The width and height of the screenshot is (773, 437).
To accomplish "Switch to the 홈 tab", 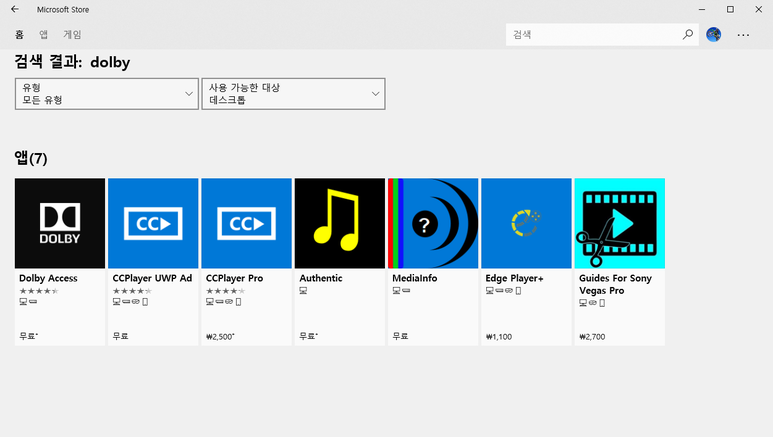I will point(19,35).
